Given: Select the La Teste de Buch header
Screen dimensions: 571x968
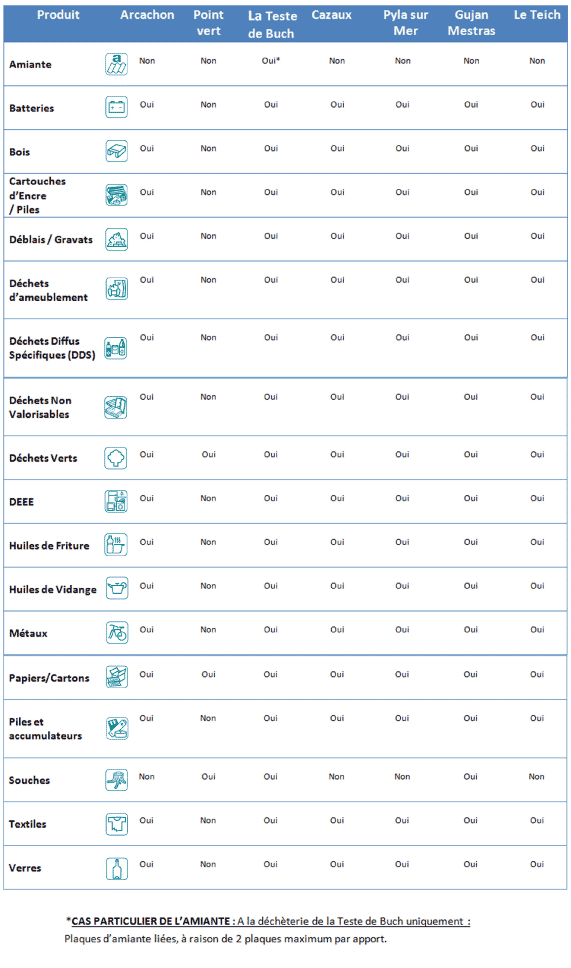Looking at the screenshot, I should pos(272,25).
